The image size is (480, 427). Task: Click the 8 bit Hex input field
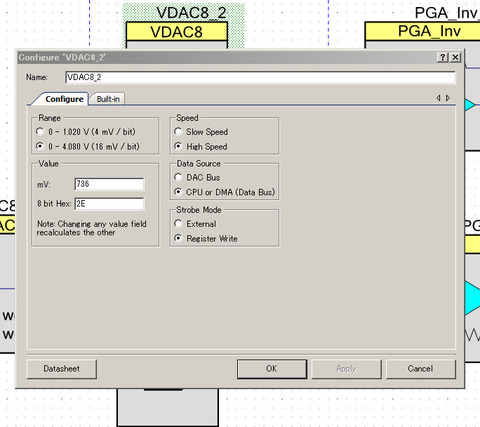pyautogui.click(x=109, y=204)
